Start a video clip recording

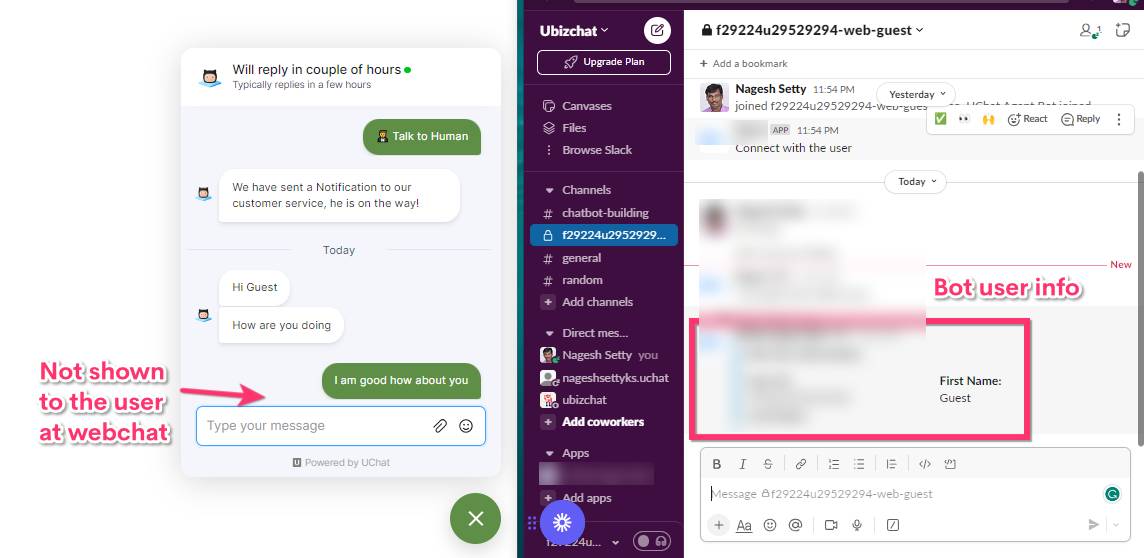[x=830, y=524]
